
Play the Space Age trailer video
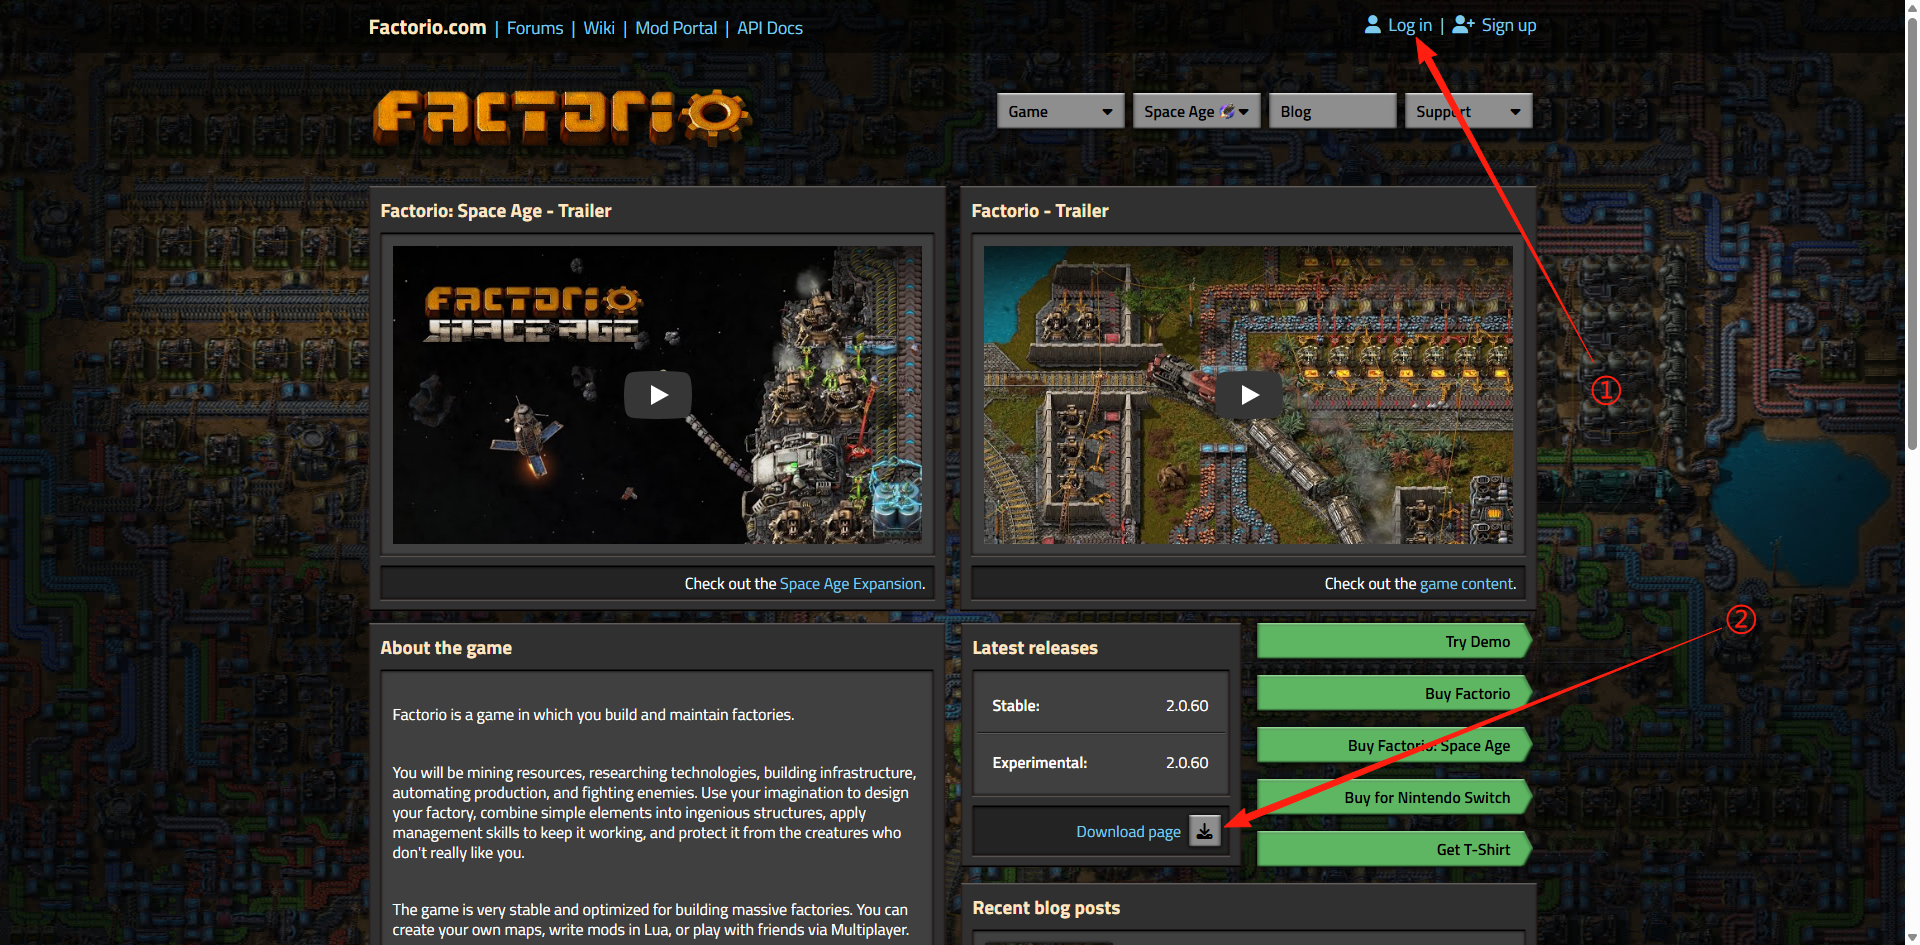tap(658, 395)
